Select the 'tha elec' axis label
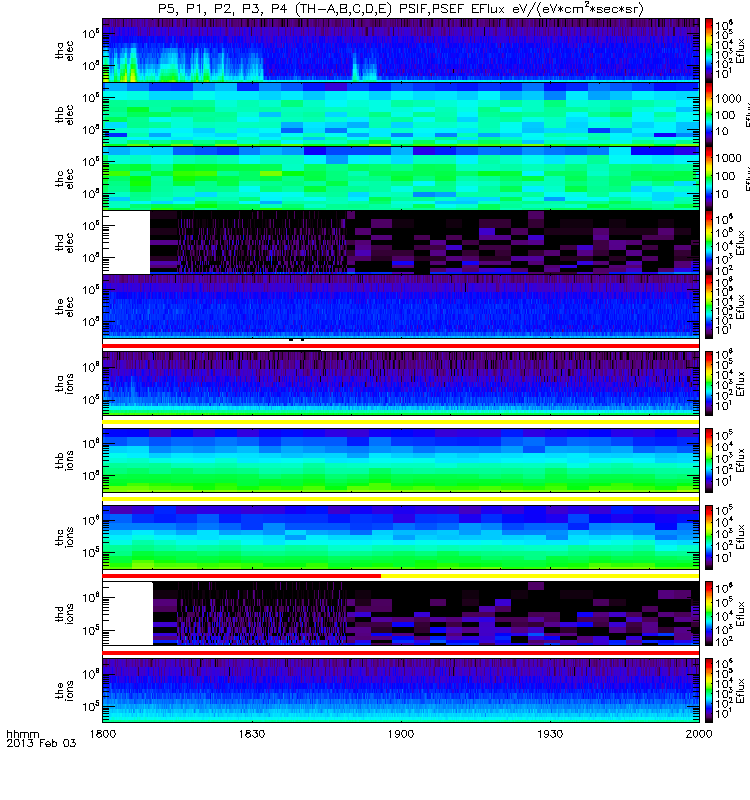Image resolution: width=750 pixels, height=800 pixels. tap(65, 51)
